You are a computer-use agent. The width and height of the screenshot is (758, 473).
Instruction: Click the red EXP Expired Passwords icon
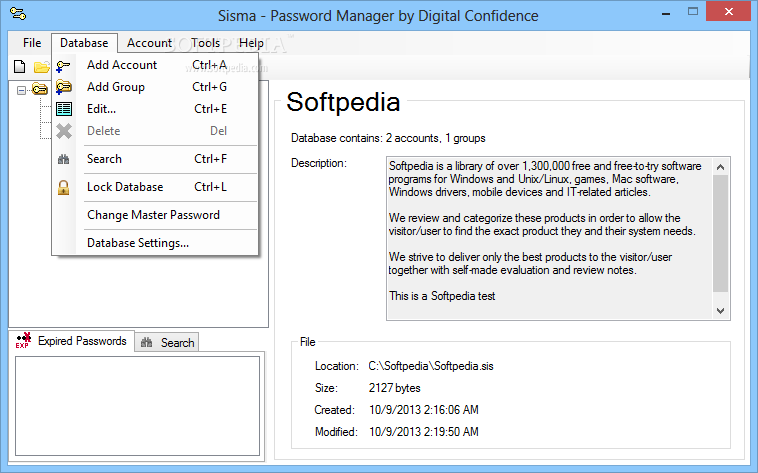23,340
